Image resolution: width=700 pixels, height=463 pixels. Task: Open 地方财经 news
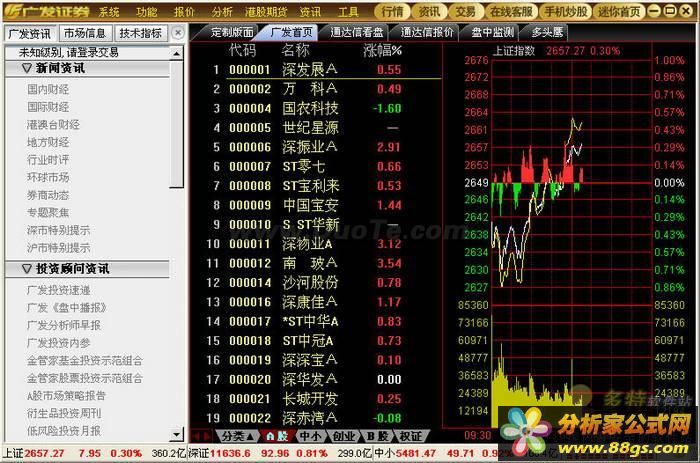coord(48,142)
